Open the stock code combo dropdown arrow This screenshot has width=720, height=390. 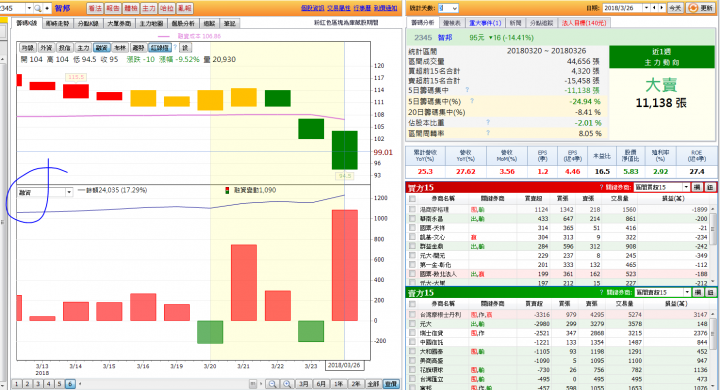(29, 8)
